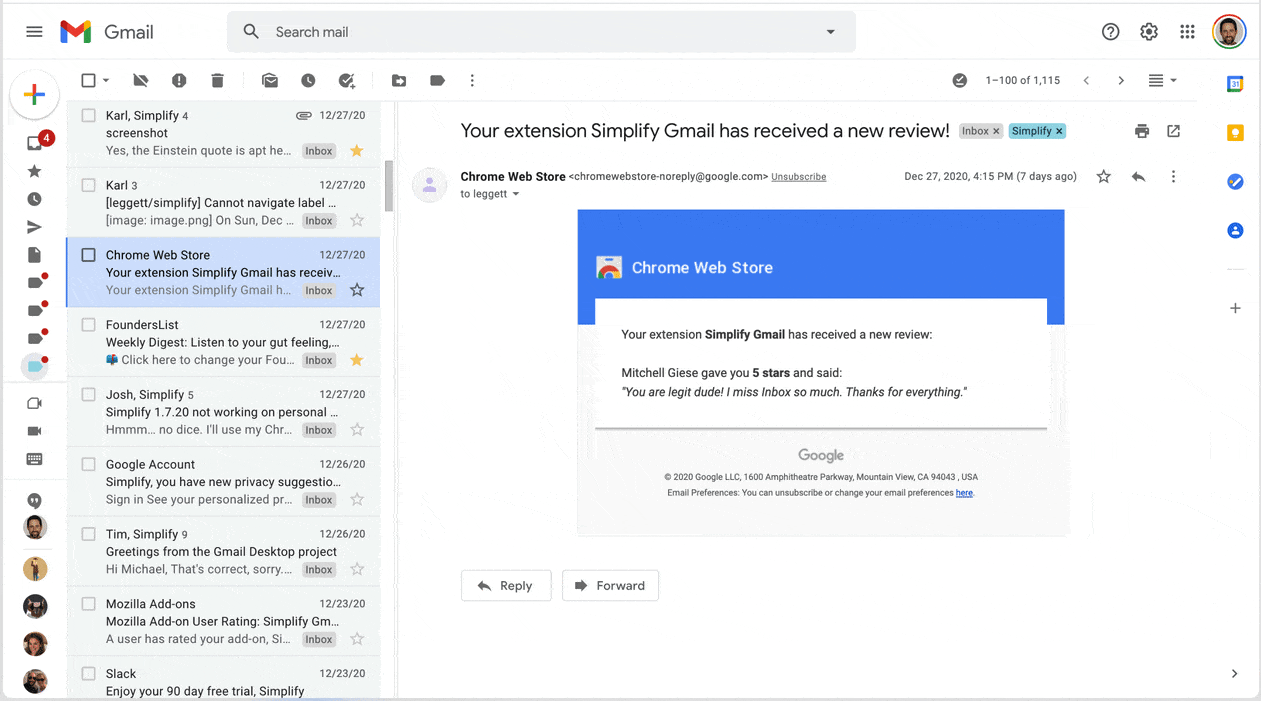Report spam using the exclamation icon

coord(179,80)
